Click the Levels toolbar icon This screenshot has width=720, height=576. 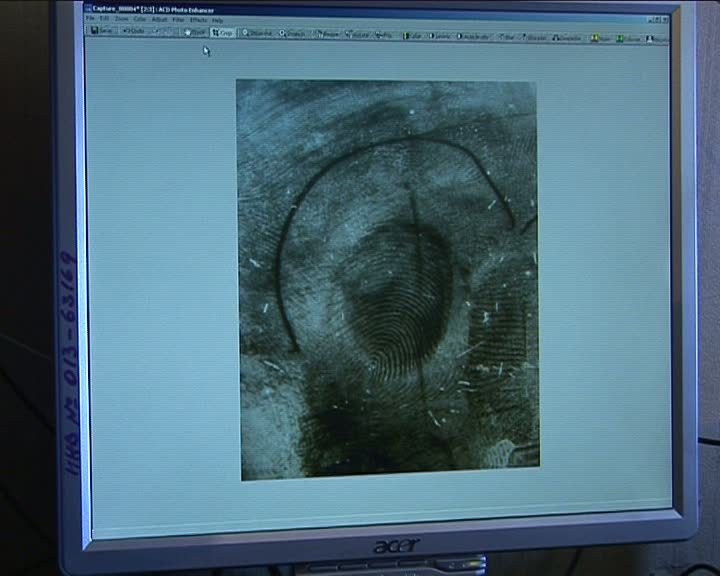pyautogui.click(x=440, y=36)
